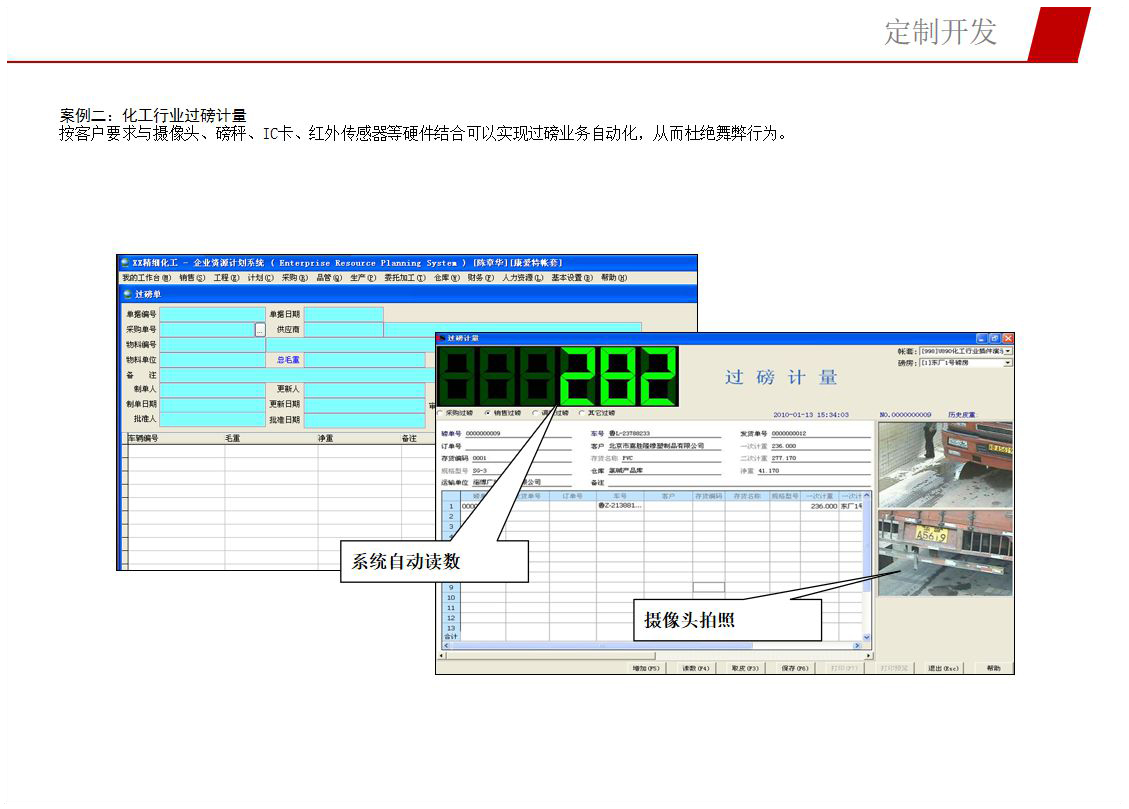The width and height of the screenshot is (1129, 809).
Task: Select the 采购过磅 radio option
Action: (x=441, y=412)
